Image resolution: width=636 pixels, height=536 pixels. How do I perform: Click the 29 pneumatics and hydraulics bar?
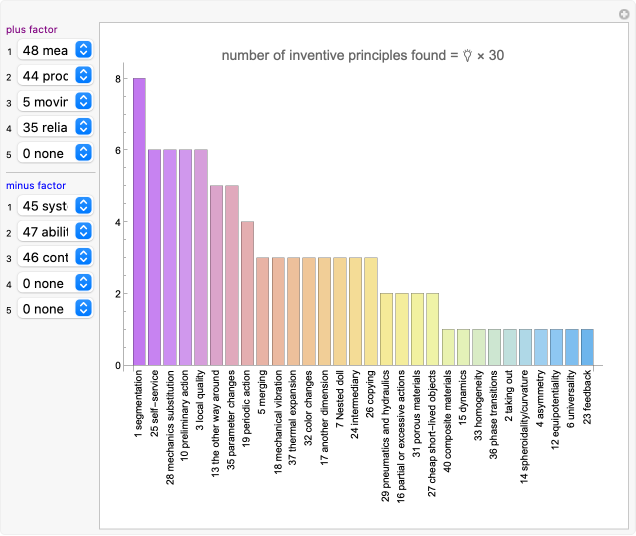(x=386, y=329)
